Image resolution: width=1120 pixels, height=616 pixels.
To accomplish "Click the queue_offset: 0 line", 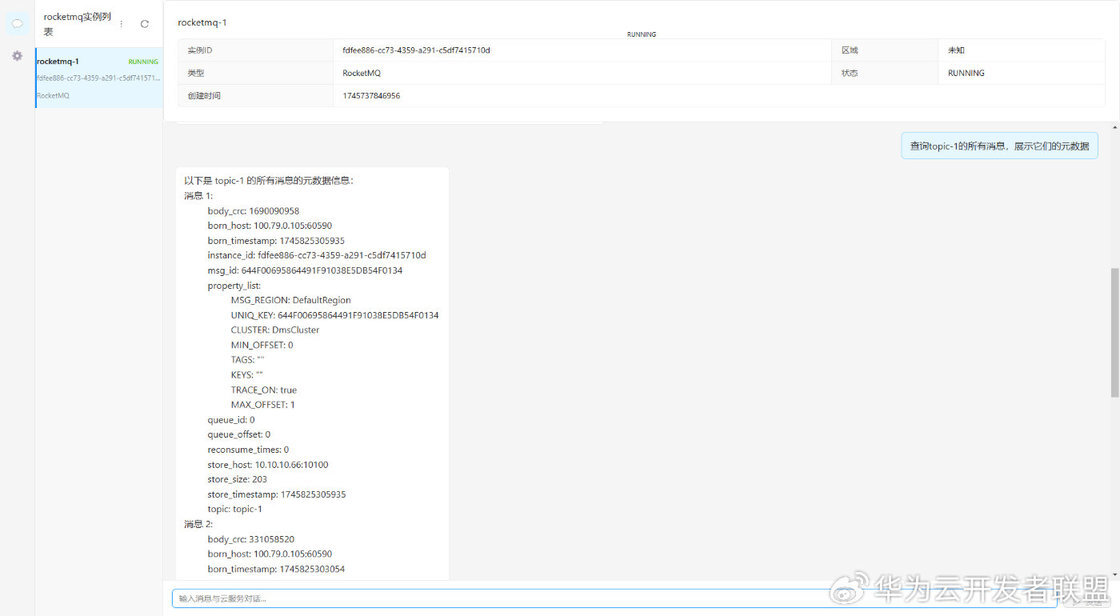I will pos(239,434).
